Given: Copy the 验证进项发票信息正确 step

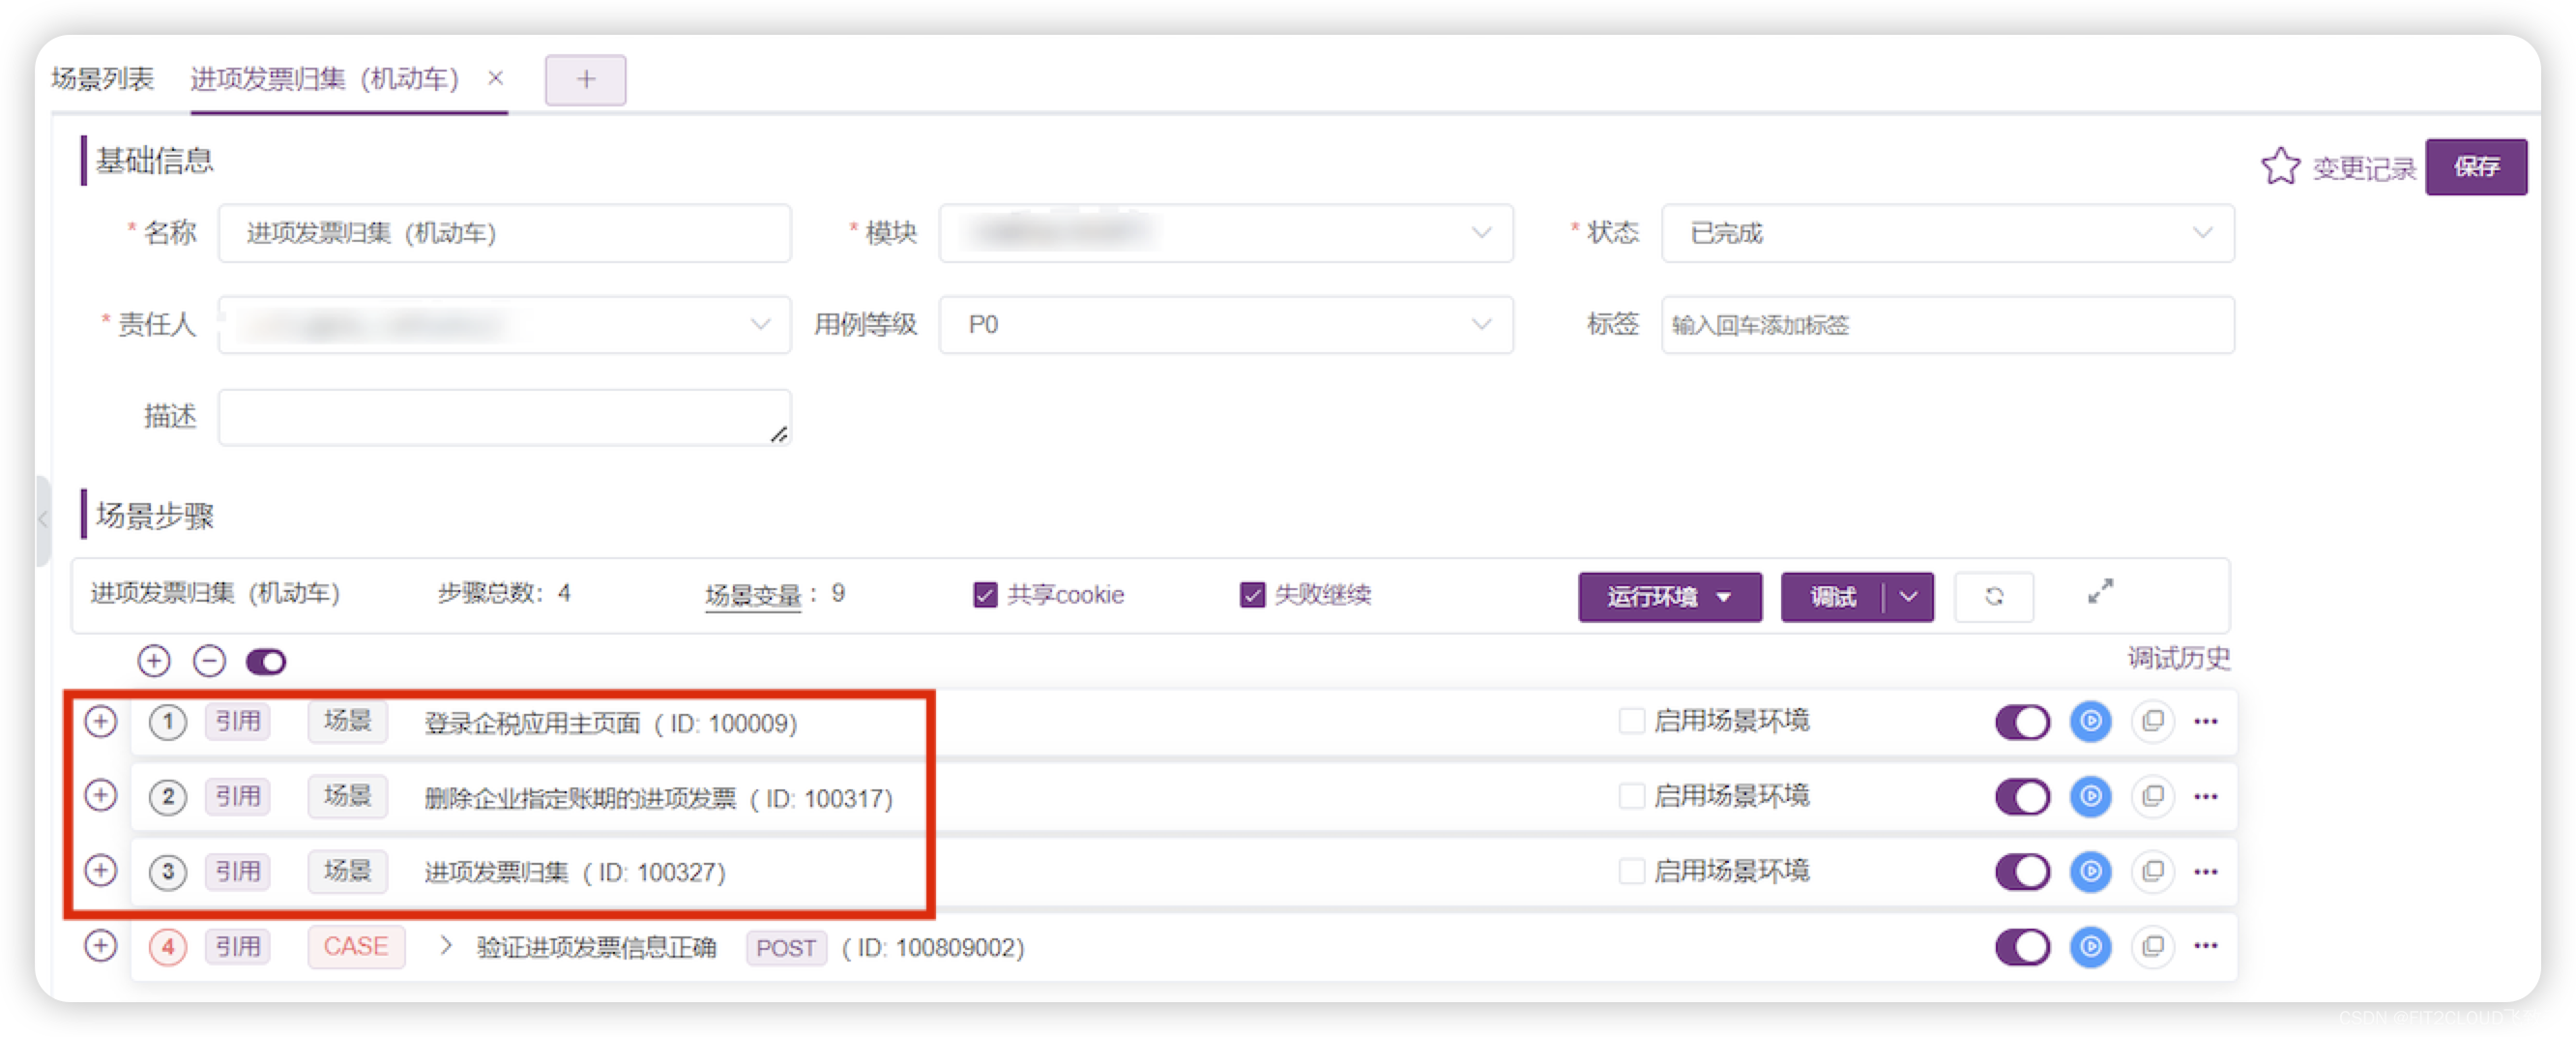Looking at the screenshot, I should click(2152, 946).
